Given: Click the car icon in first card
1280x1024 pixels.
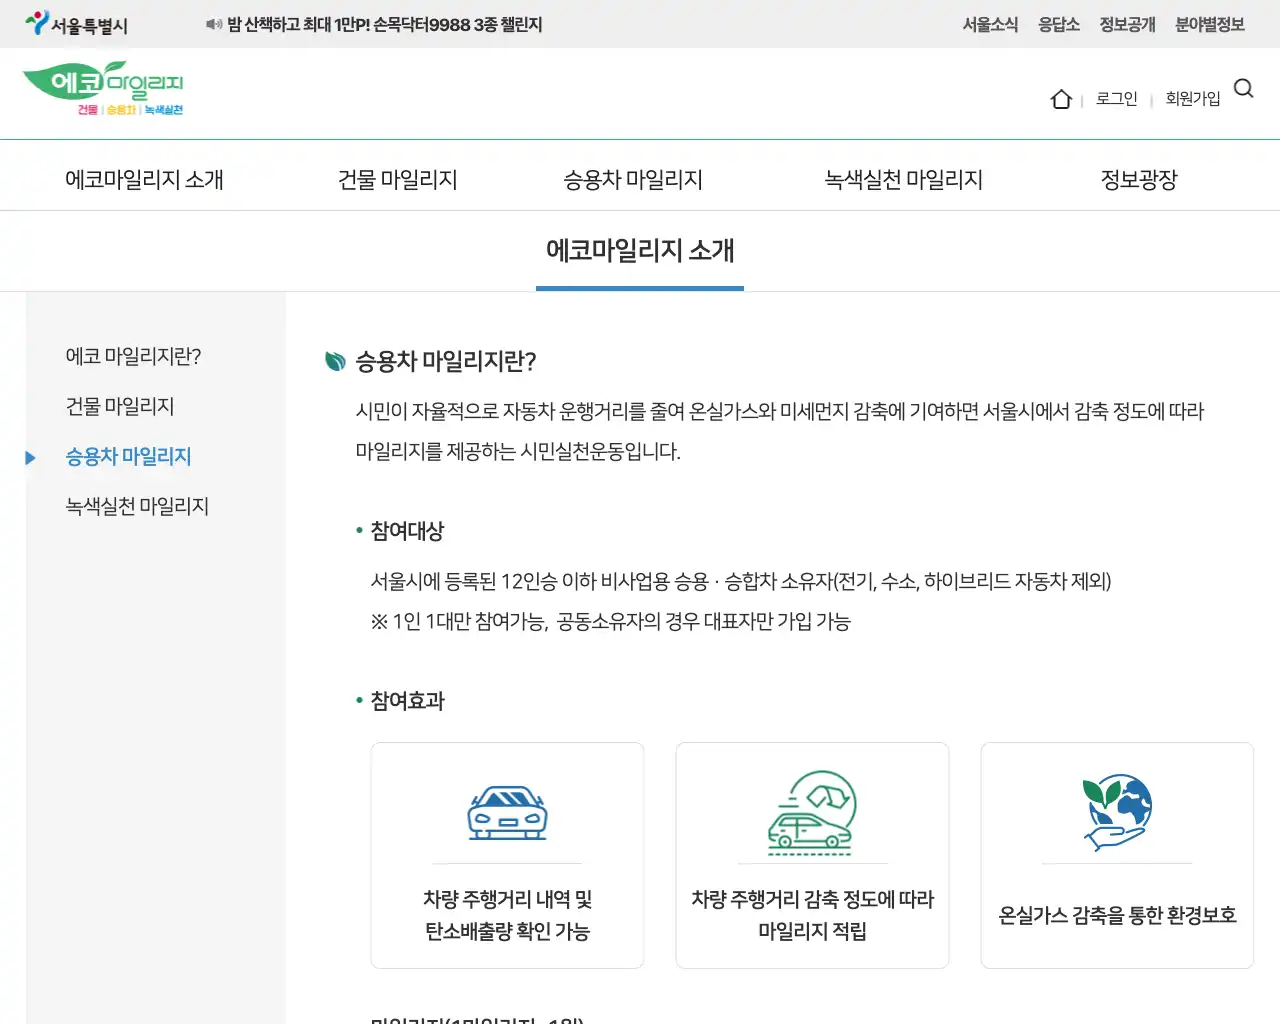Looking at the screenshot, I should (507, 812).
